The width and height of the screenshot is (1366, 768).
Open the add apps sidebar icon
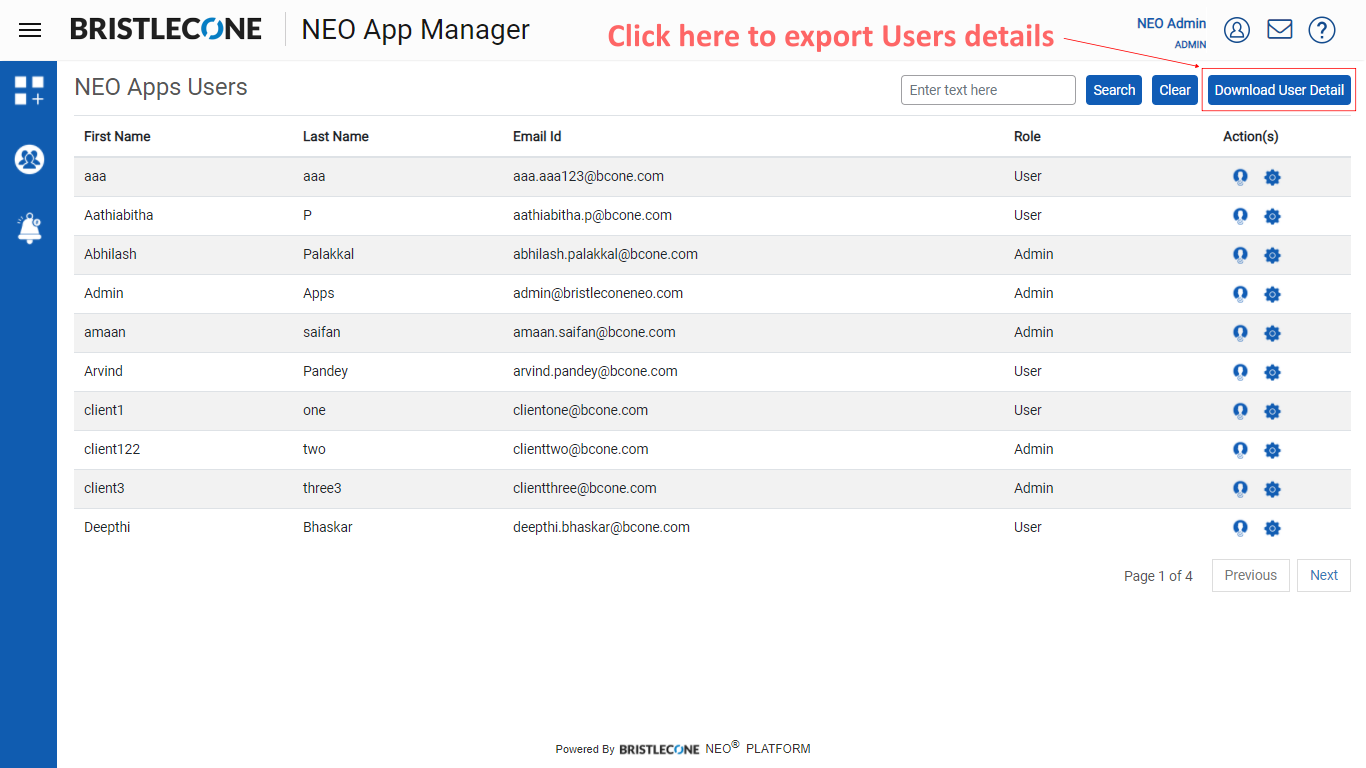pos(29,90)
